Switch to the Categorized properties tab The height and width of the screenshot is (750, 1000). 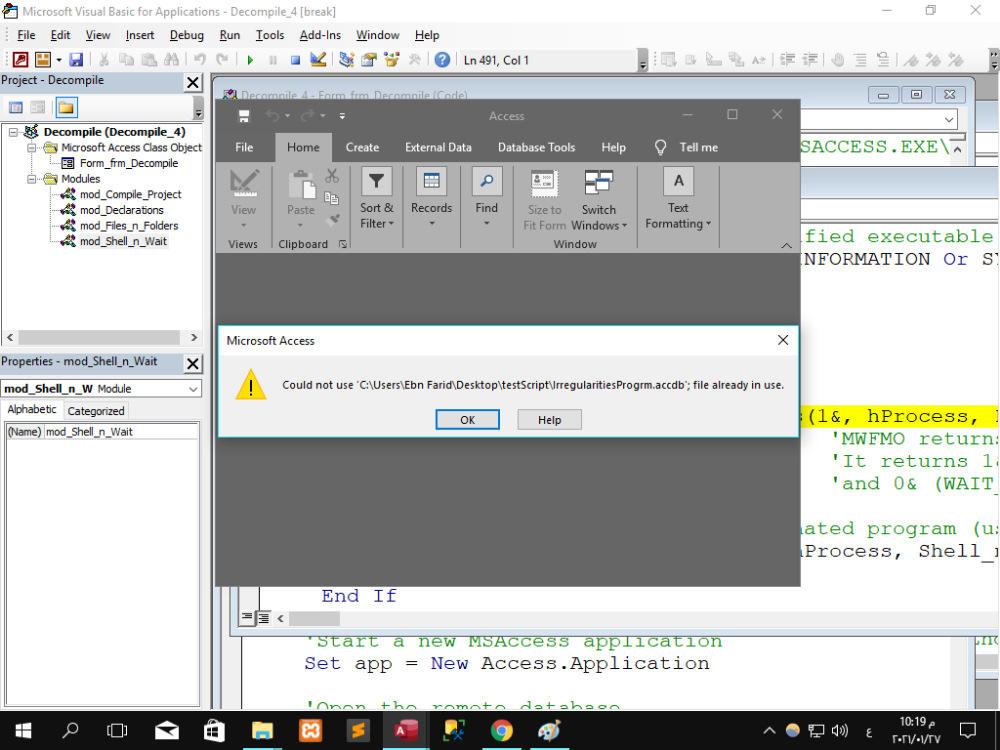(96, 411)
